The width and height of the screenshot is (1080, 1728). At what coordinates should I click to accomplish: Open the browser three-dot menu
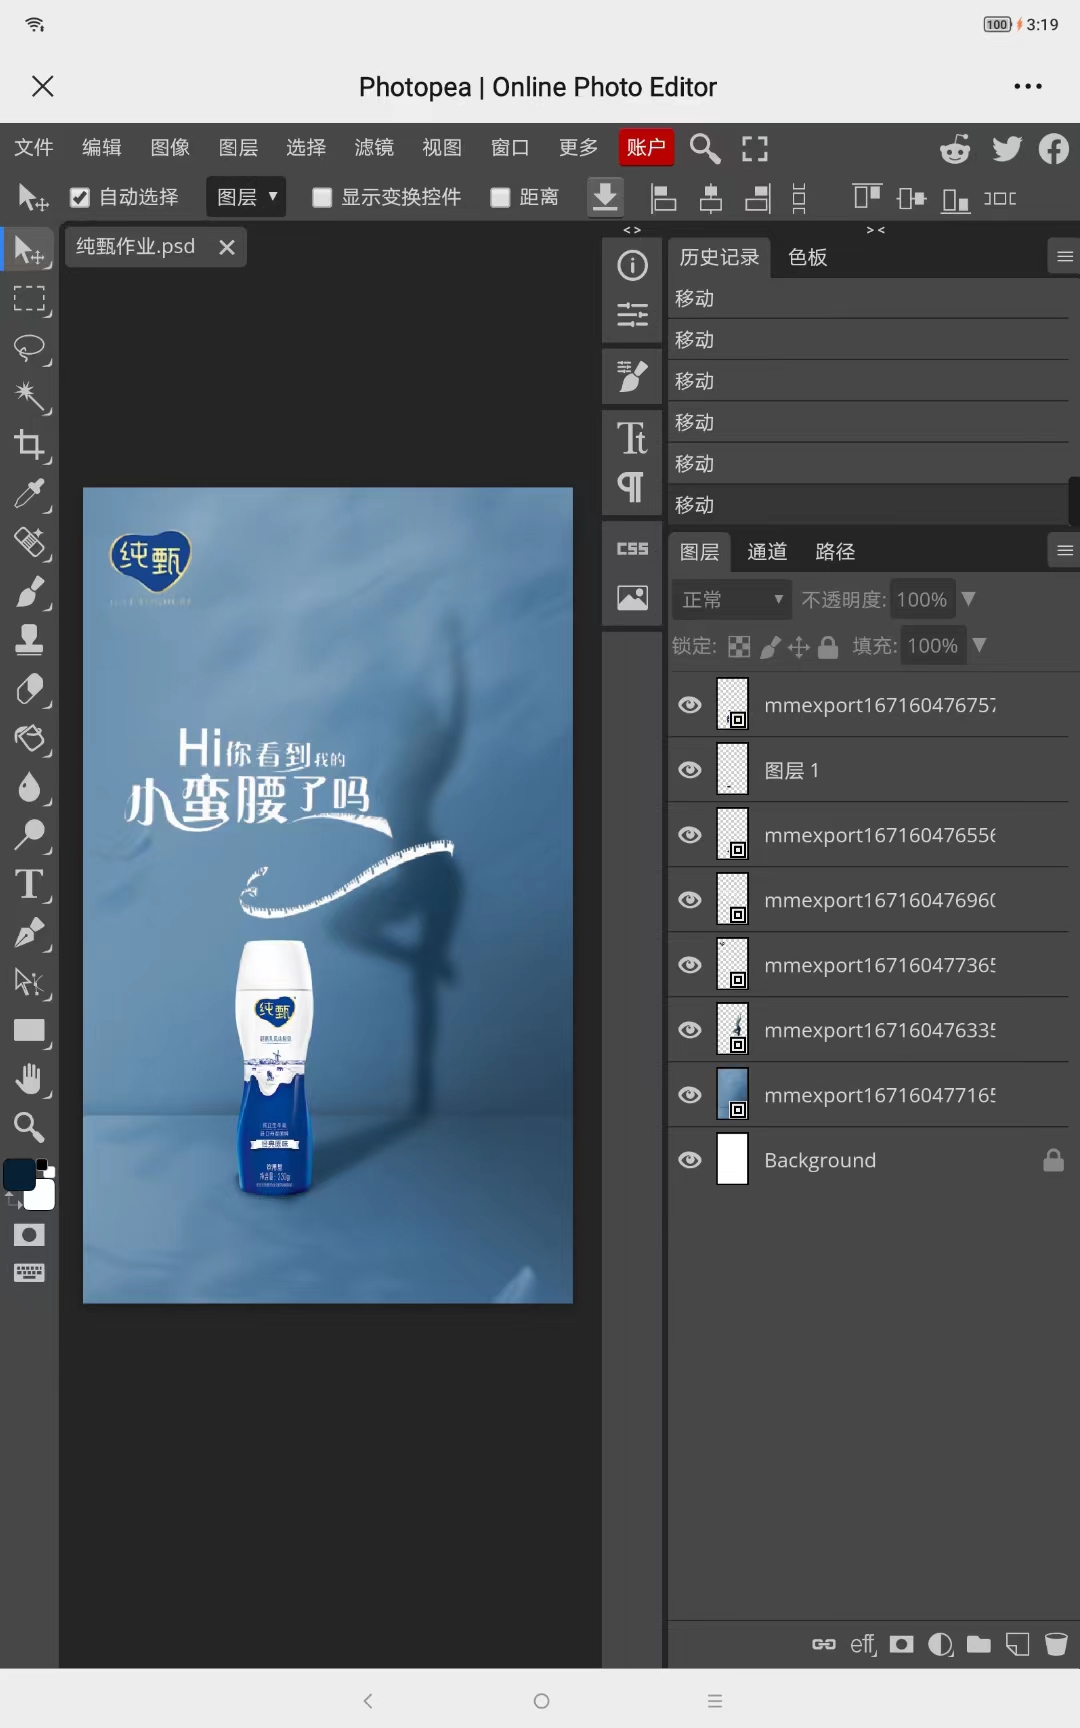[1028, 87]
